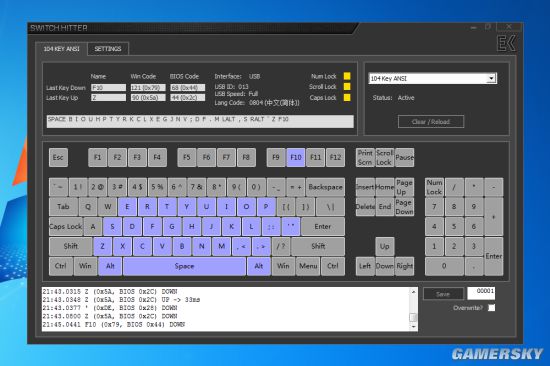Viewport: 550px width, 366px height.
Task: Click the Save button
Action: (x=443, y=294)
